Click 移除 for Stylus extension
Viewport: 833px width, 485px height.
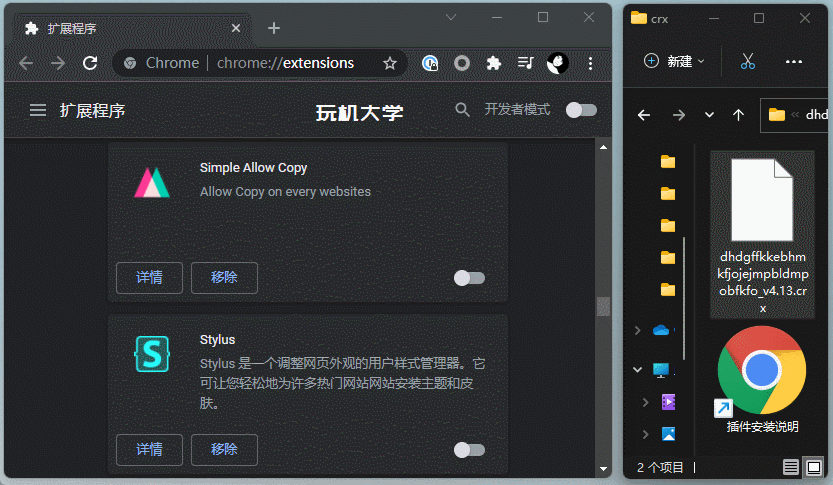[x=224, y=450]
